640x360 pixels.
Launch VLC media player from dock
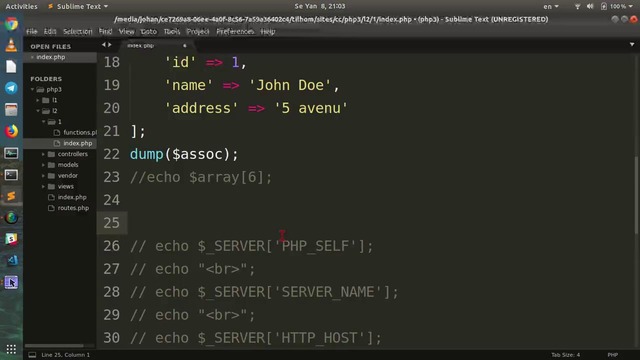[11, 45]
